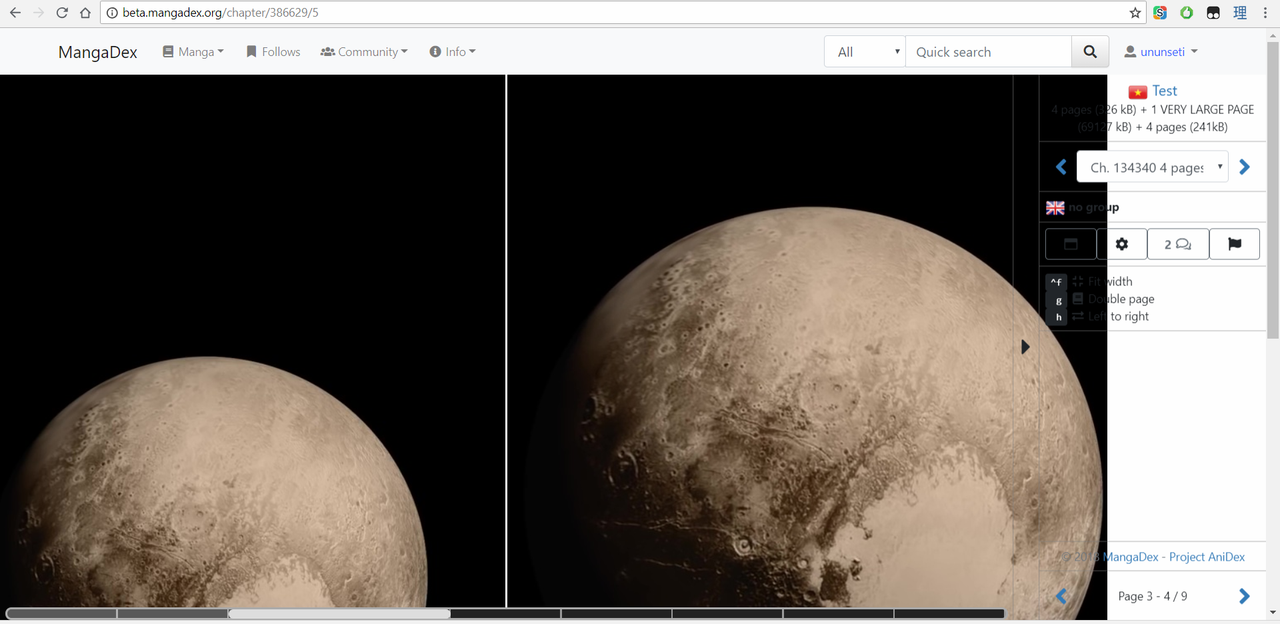
Task: Click into the Quick search field
Action: (x=987, y=52)
